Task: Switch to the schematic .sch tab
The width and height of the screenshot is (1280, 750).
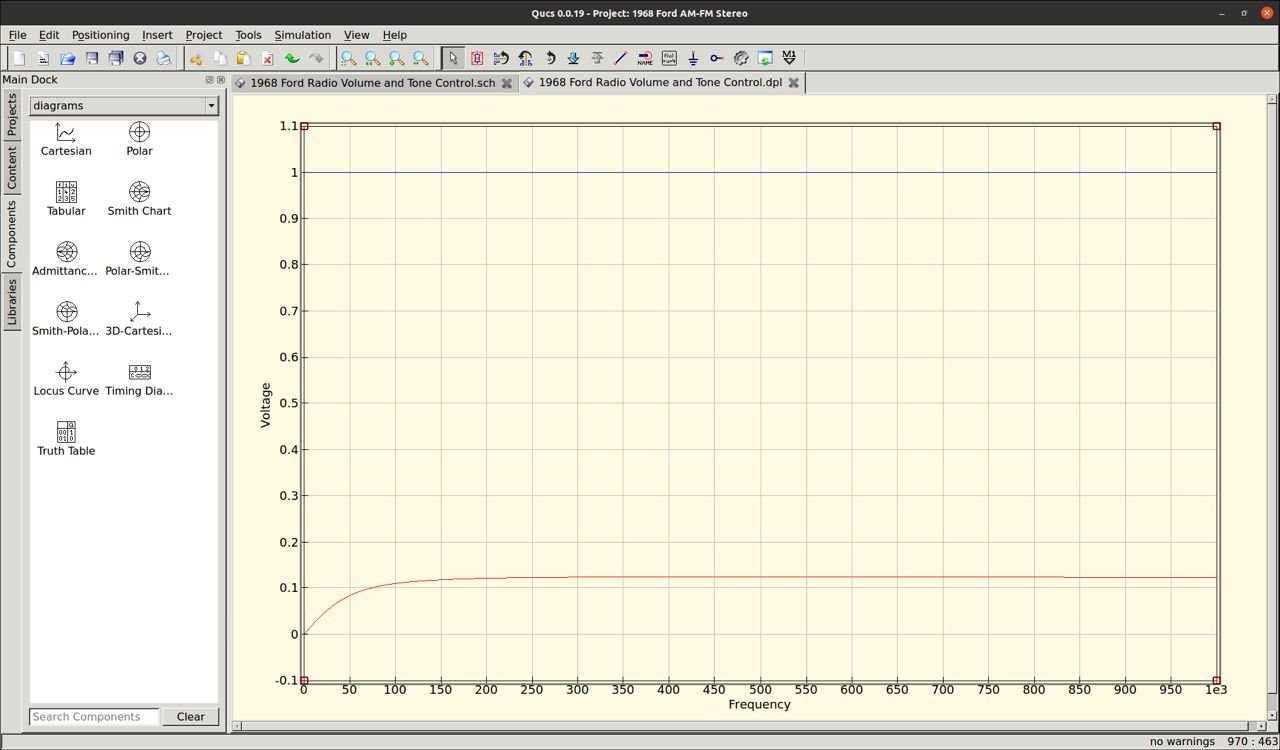Action: click(372, 83)
